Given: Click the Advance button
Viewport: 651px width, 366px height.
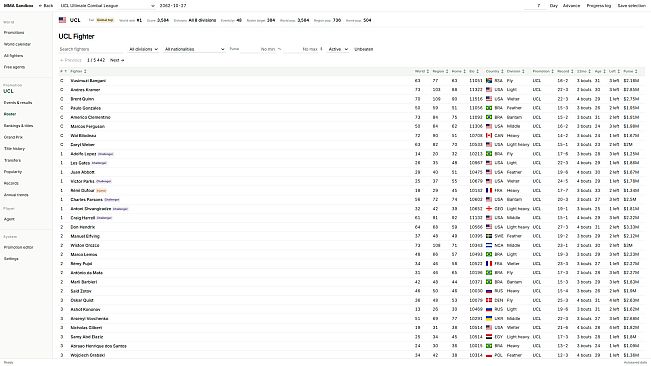Looking at the screenshot, I should [x=571, y=6].
